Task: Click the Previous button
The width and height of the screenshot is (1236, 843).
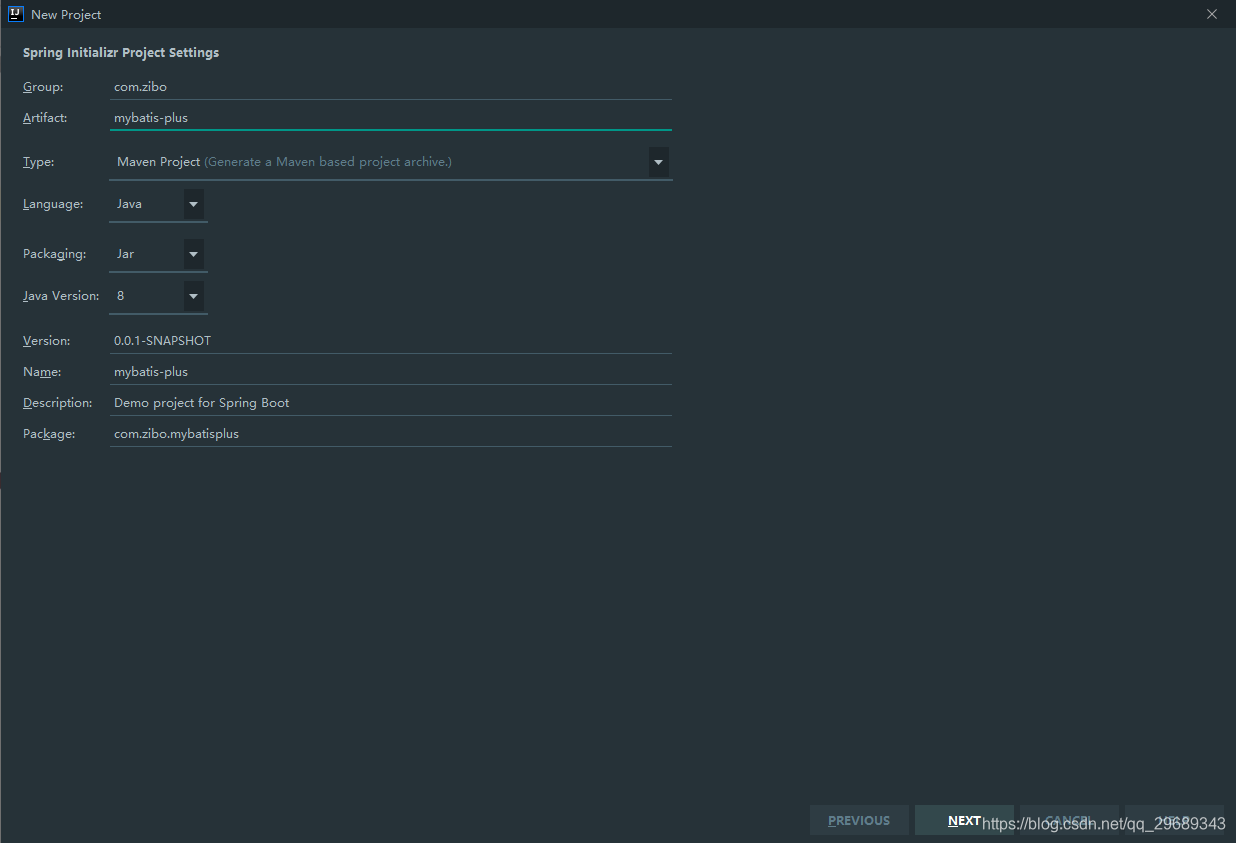Action: (859, 820)
